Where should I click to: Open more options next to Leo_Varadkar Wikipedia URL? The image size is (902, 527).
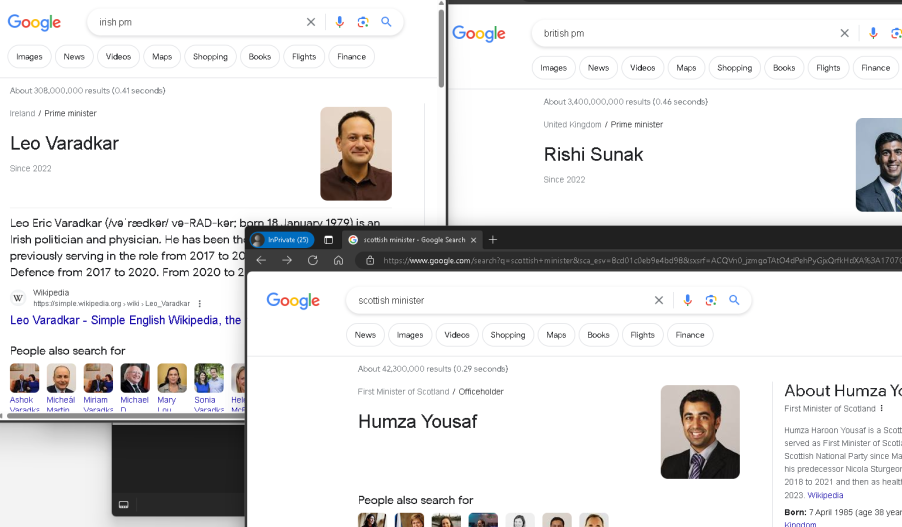pyautogui.click(x=200, y=303)
